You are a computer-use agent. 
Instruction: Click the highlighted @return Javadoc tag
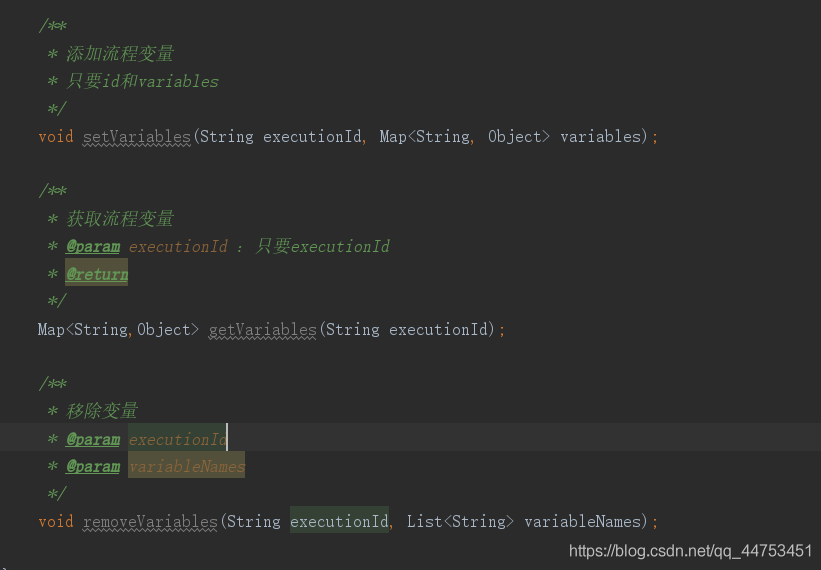pos(97,274)
